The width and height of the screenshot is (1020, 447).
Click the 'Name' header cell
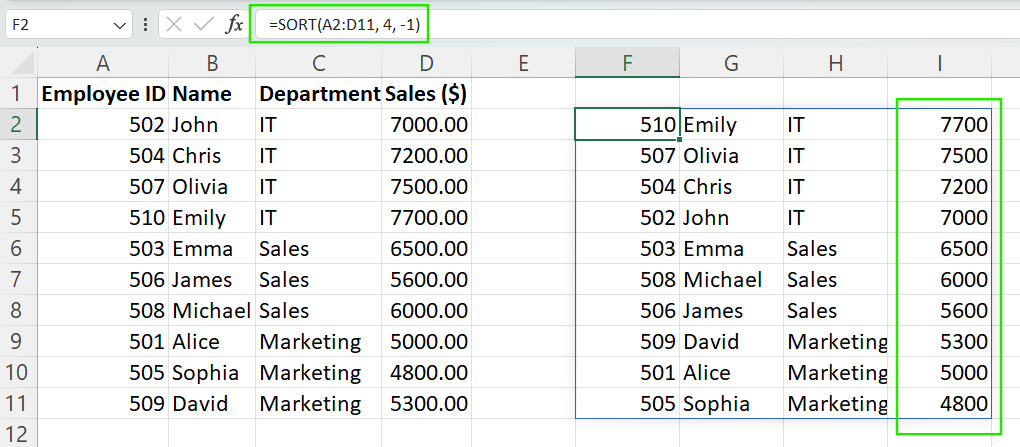[x=212, y=94]
